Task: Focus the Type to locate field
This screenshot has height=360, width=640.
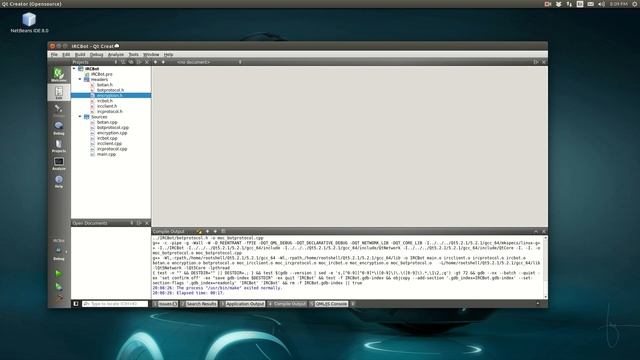Action: click(x=115, y=304)
